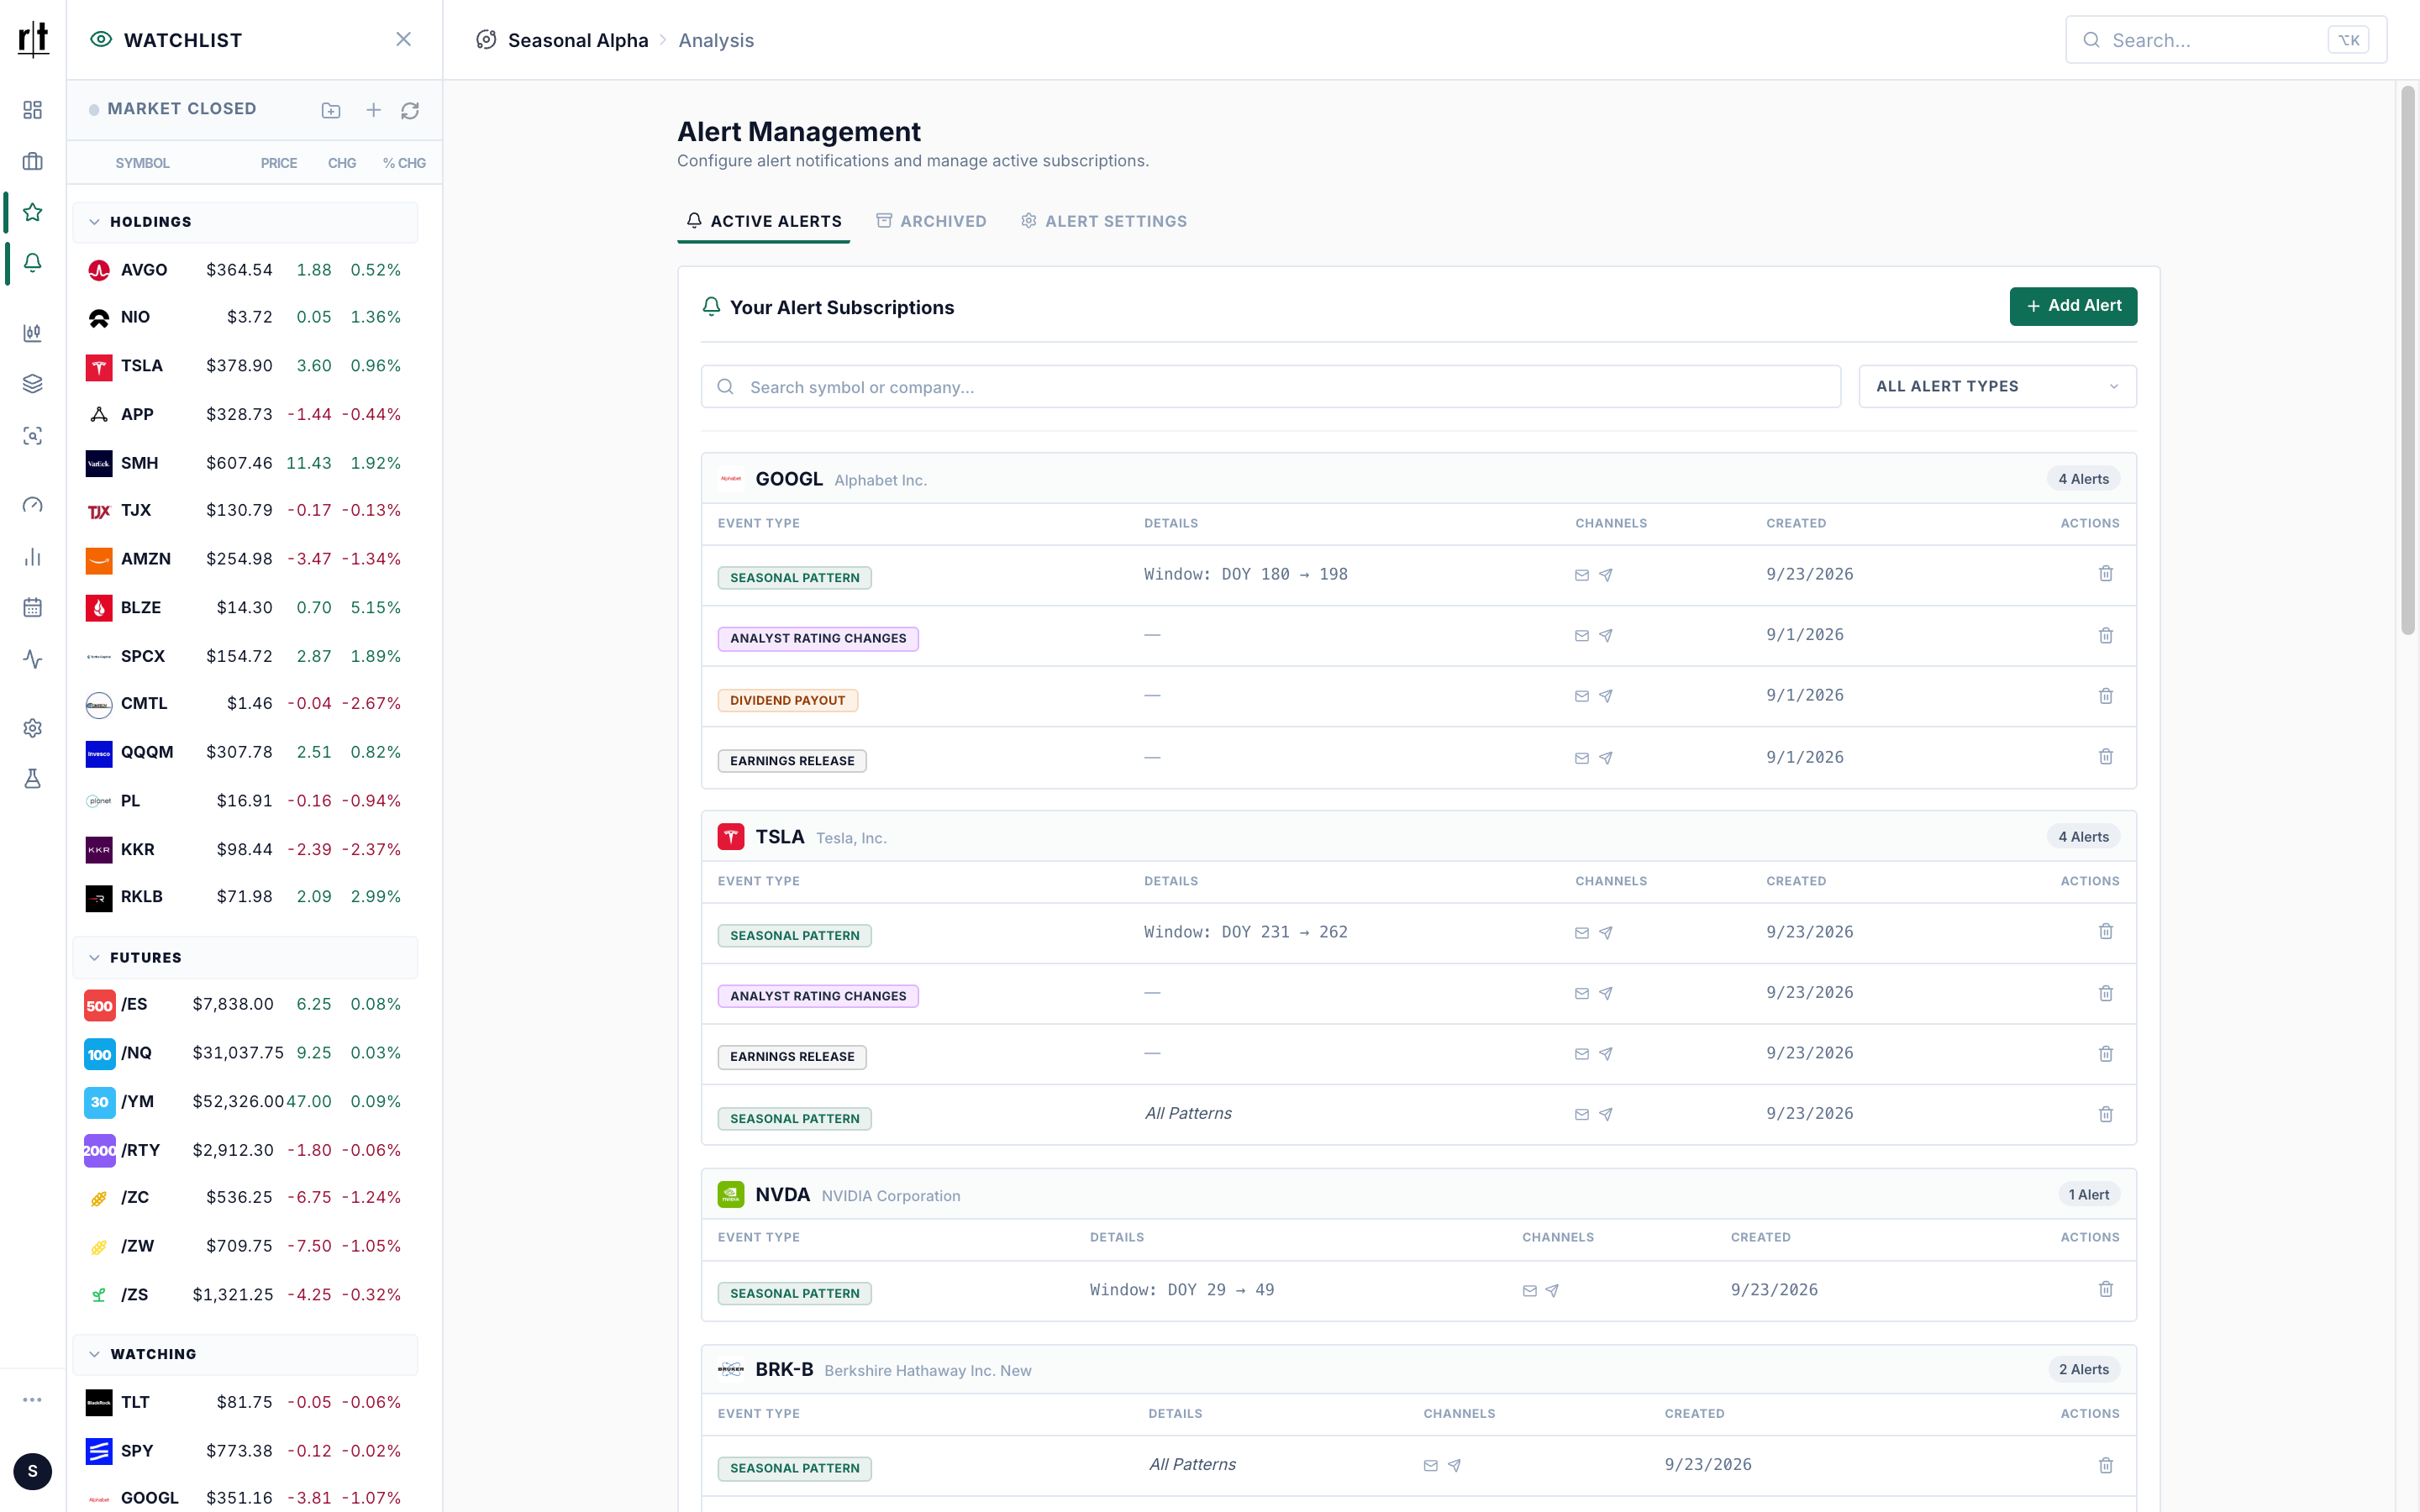Click the '4 Alerts' badge for TSLA
Viewport: 2420px width, 1512px height.
coord(2083,837)
